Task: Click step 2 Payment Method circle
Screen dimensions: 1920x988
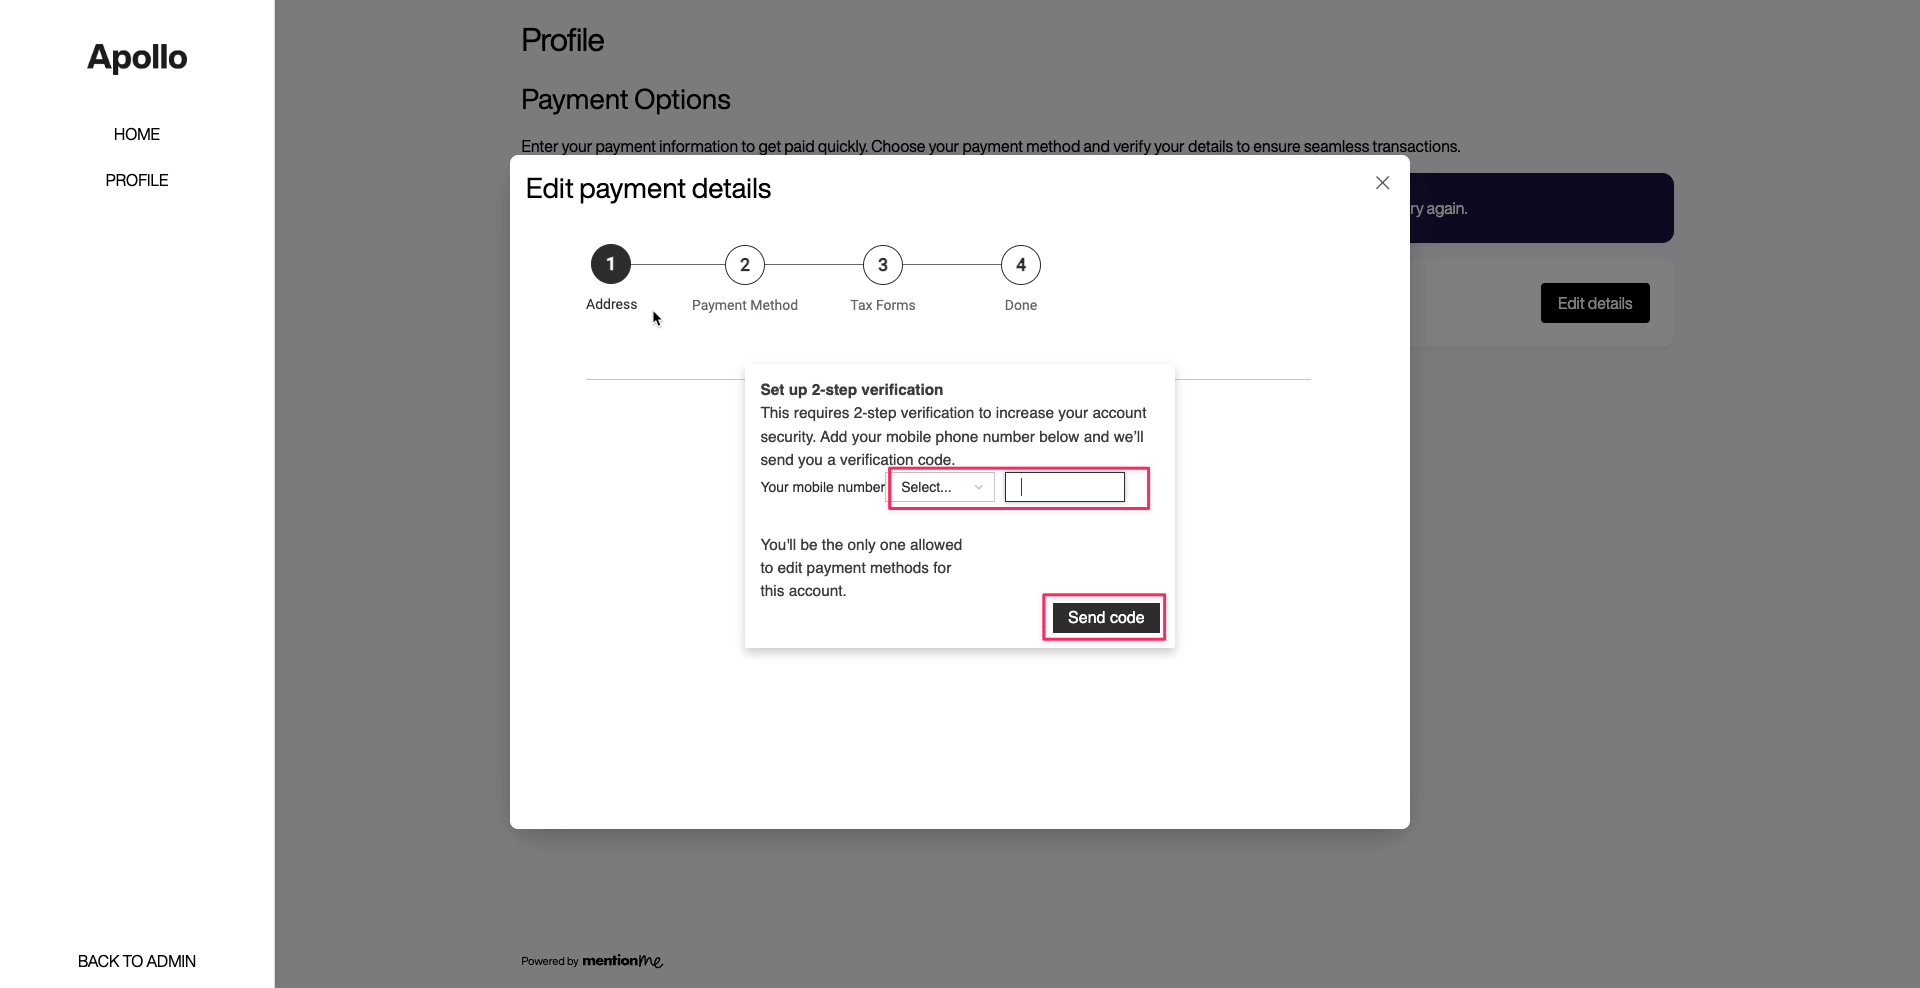Action: point(744,264)
